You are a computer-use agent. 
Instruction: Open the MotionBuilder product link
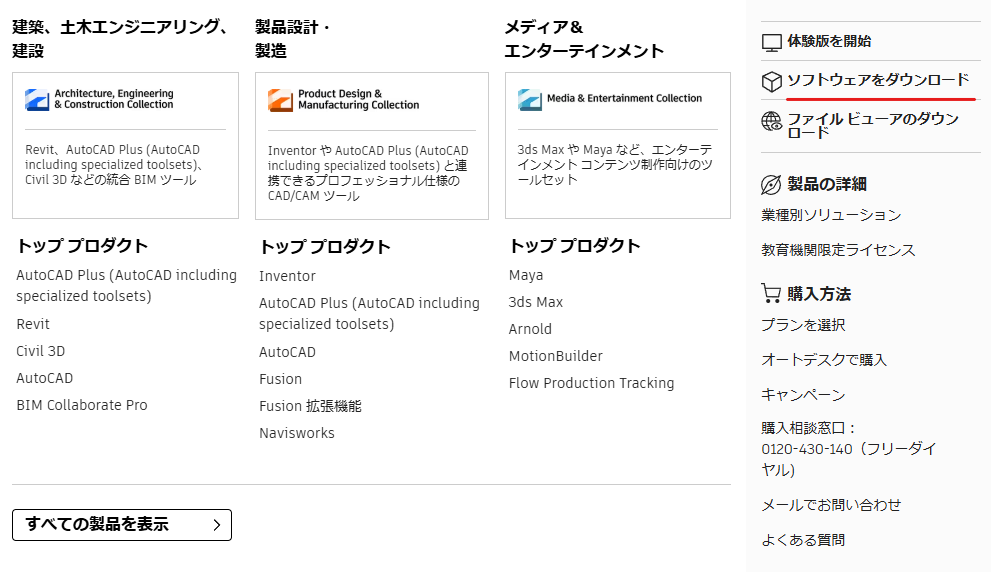click(x=556, y=356)
